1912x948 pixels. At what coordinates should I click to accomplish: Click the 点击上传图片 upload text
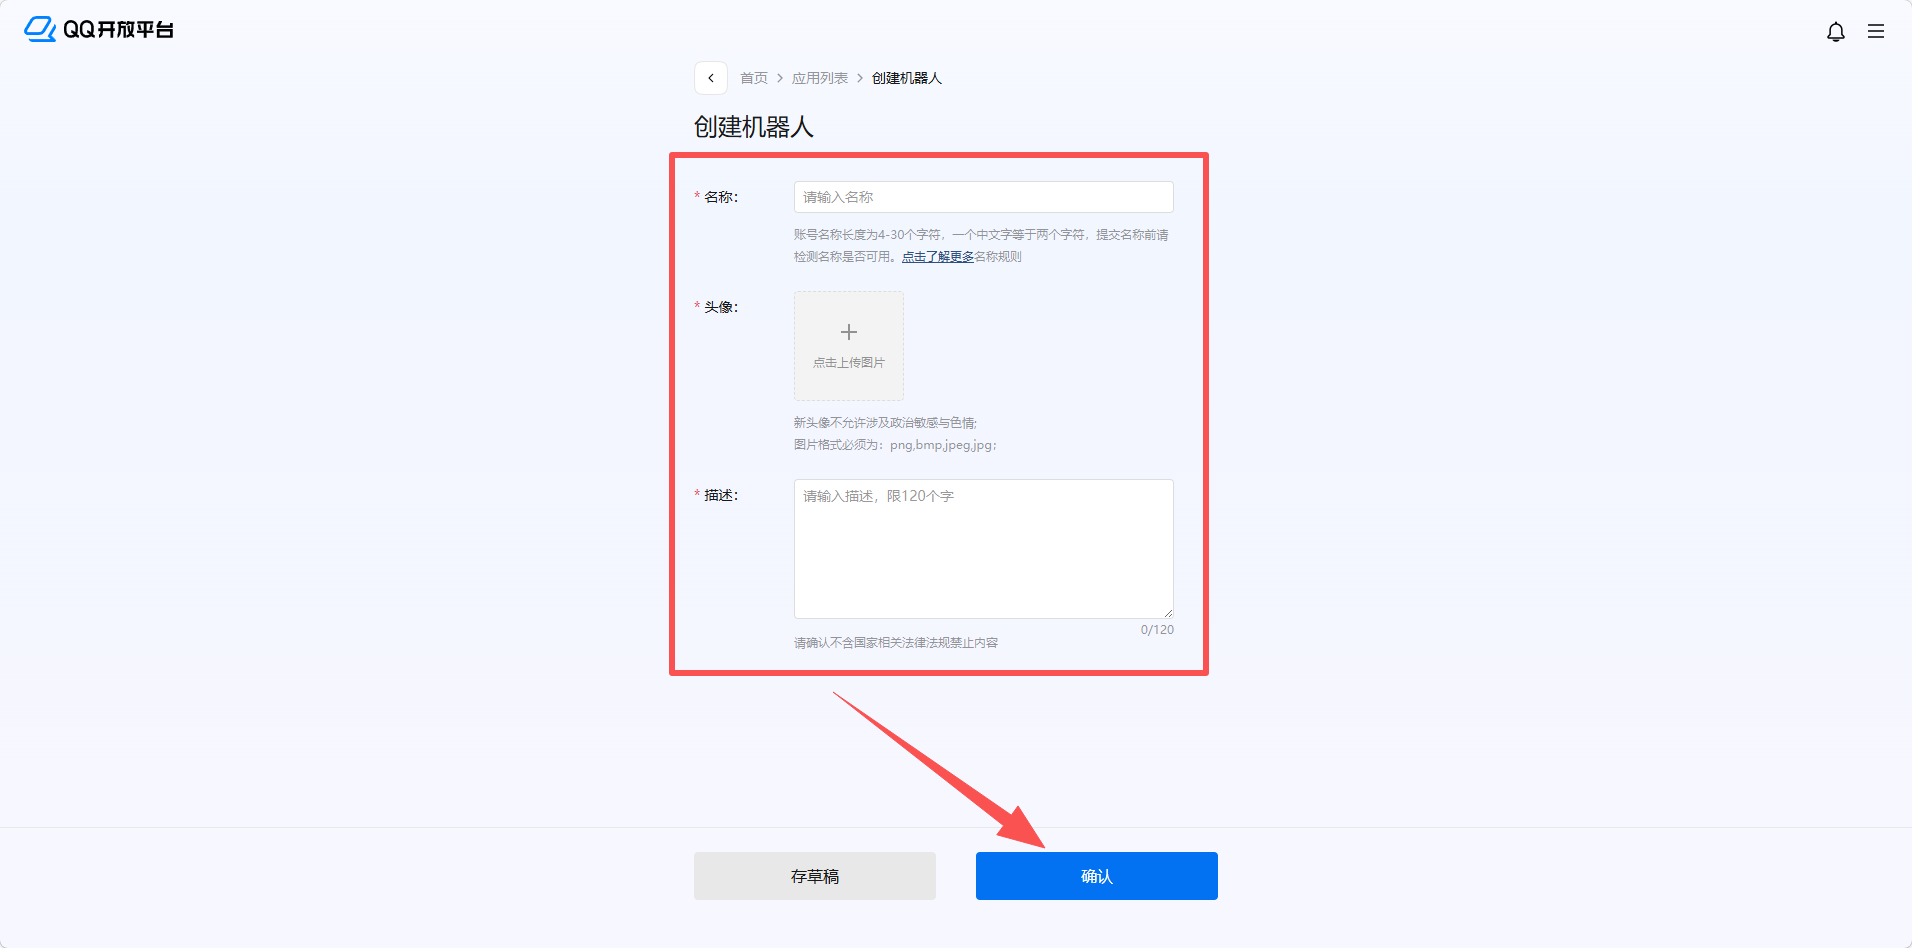pos(849,363)
